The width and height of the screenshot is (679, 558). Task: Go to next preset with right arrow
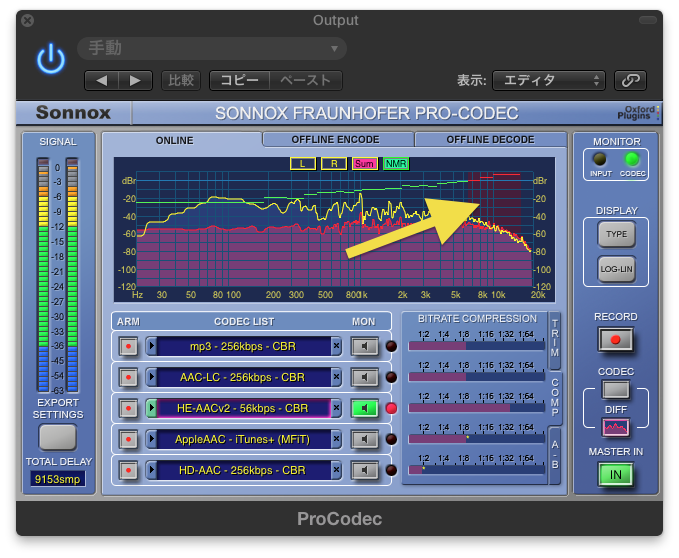coord(136,81)
